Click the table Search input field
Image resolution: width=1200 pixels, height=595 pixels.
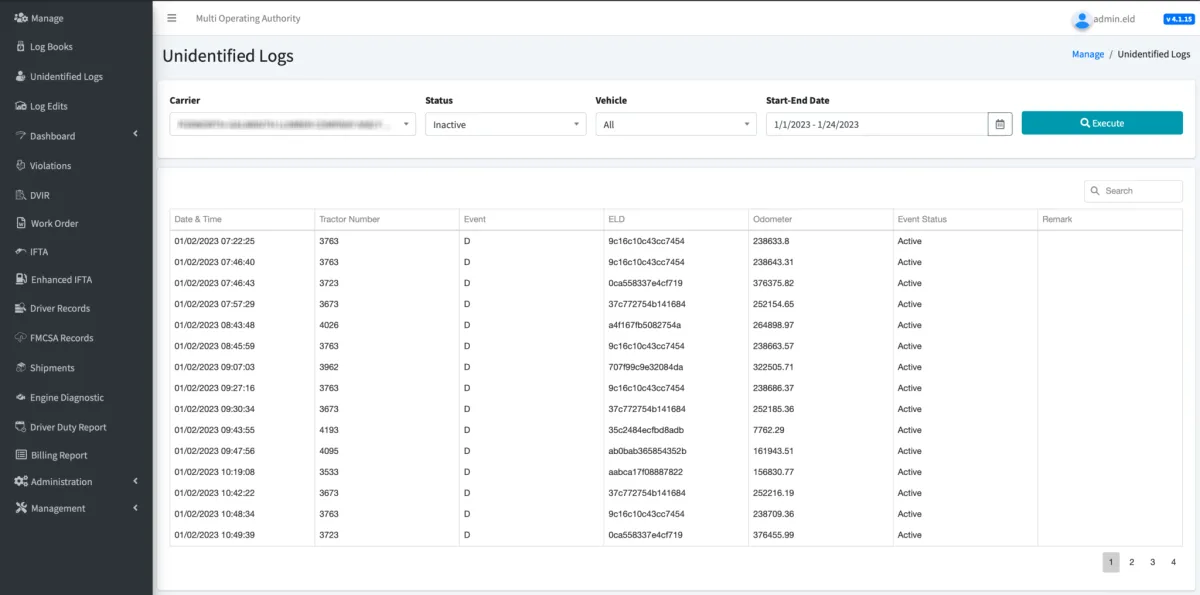click(x=1141, y=191)
